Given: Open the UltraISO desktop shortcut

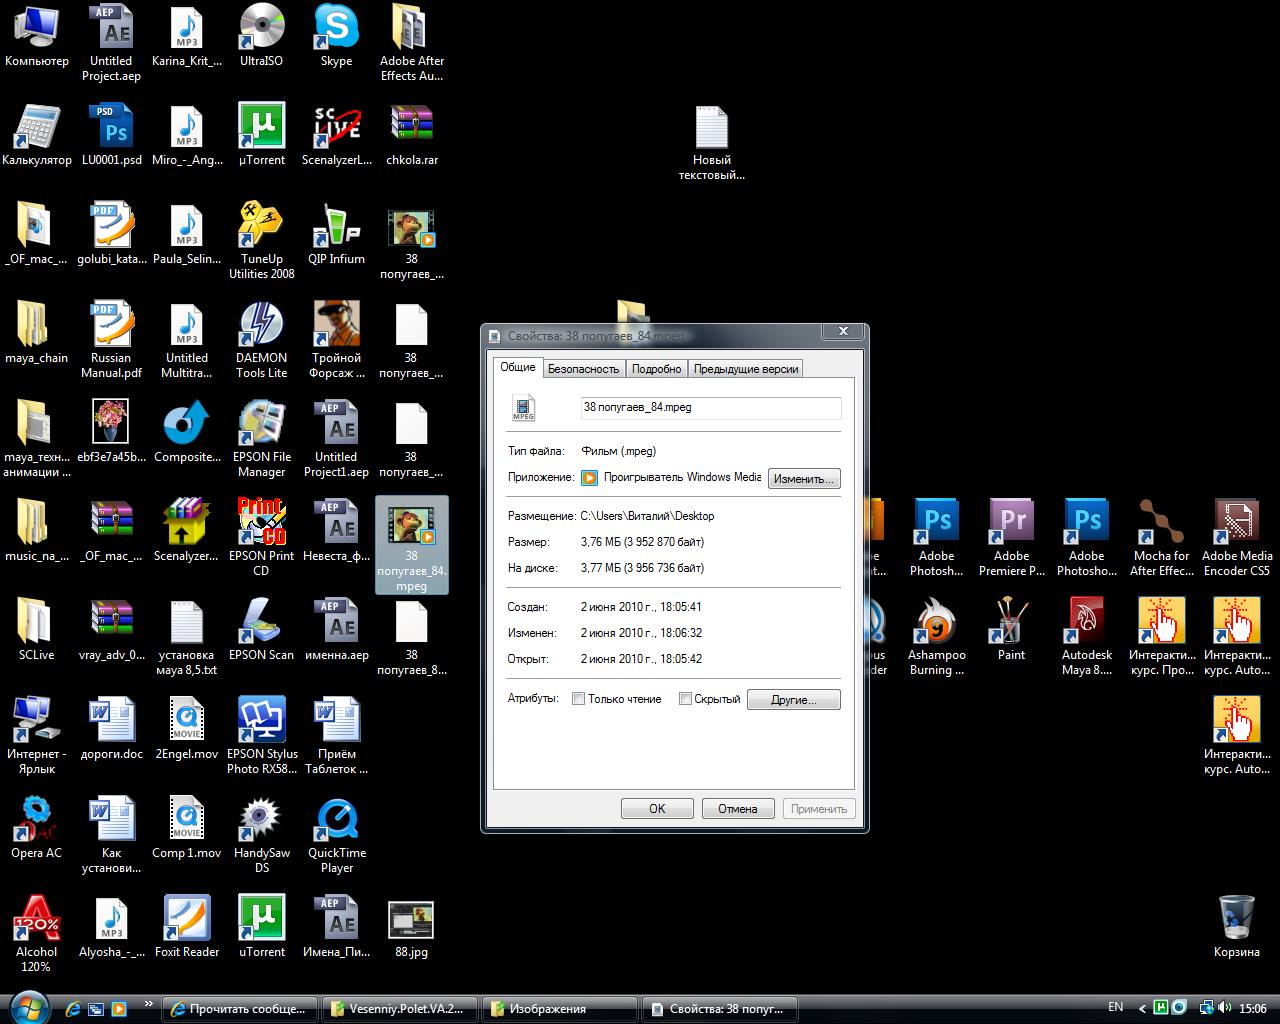Looking at the screenshot, I should coord(261,36).
